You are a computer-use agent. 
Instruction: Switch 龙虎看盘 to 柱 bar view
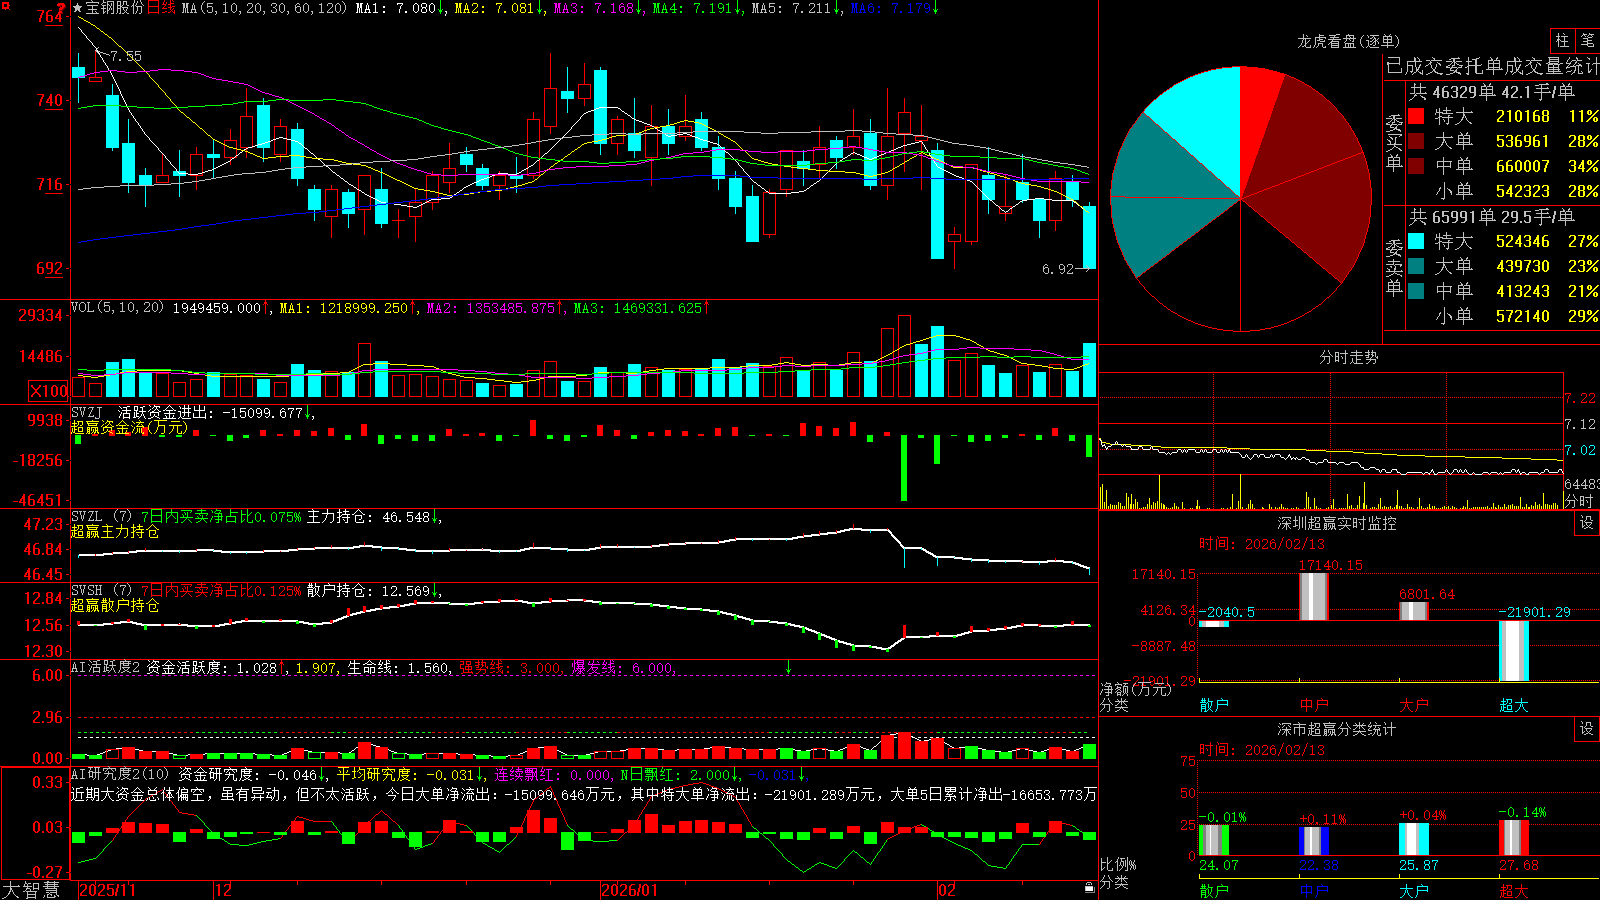[x=1562, y=40]
